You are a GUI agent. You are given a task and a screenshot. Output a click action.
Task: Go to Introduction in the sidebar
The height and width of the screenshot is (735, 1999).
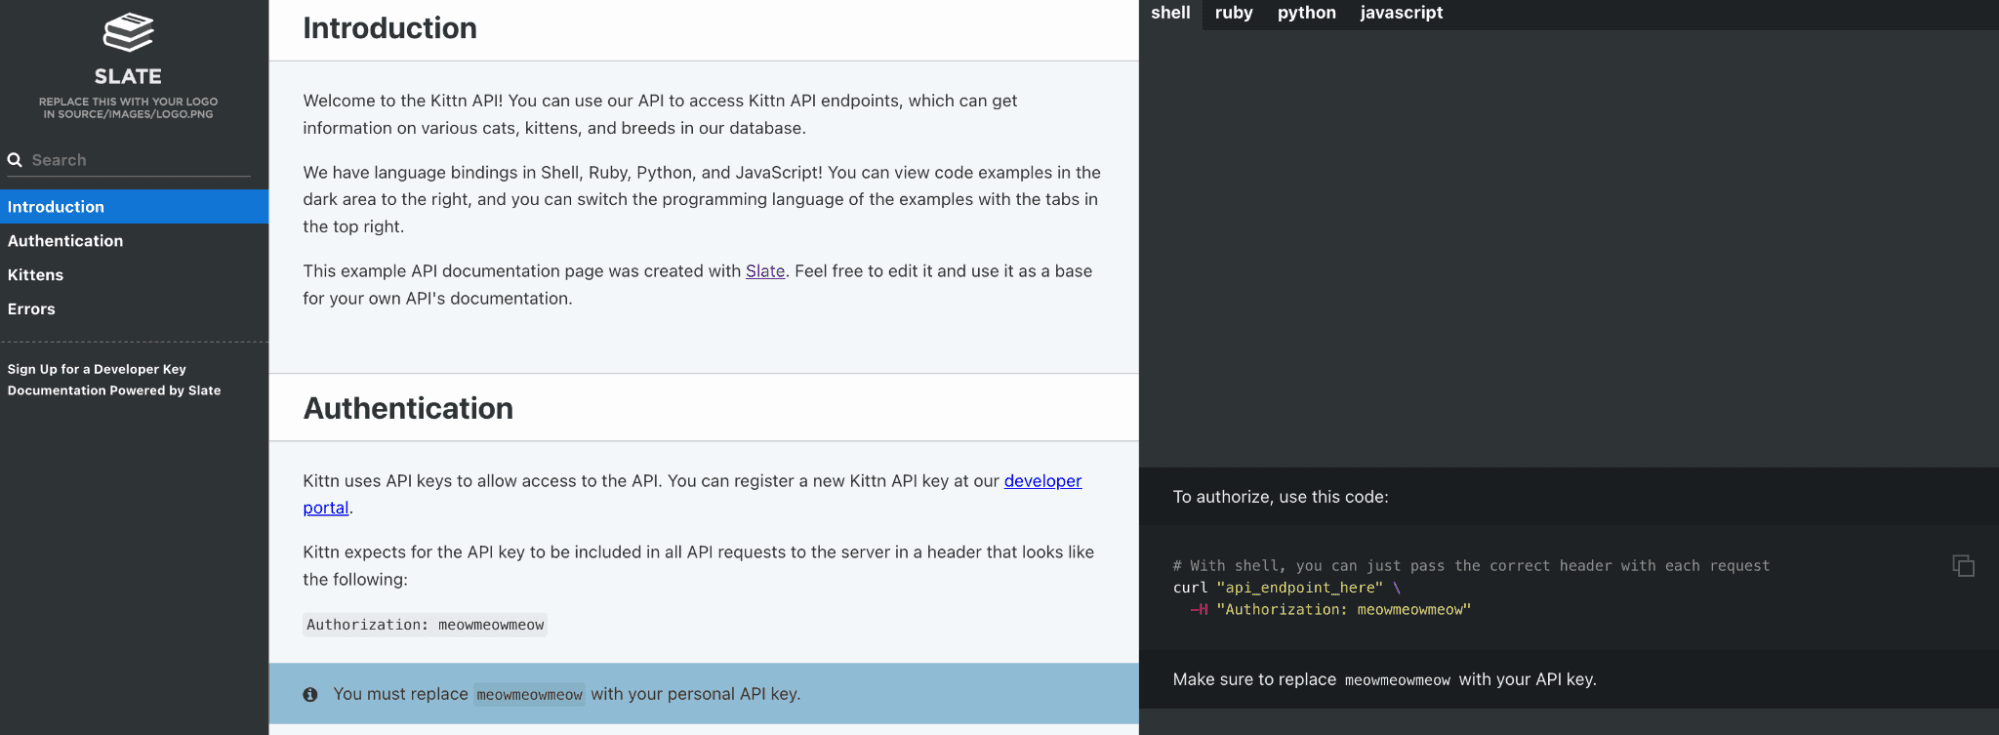134,207
